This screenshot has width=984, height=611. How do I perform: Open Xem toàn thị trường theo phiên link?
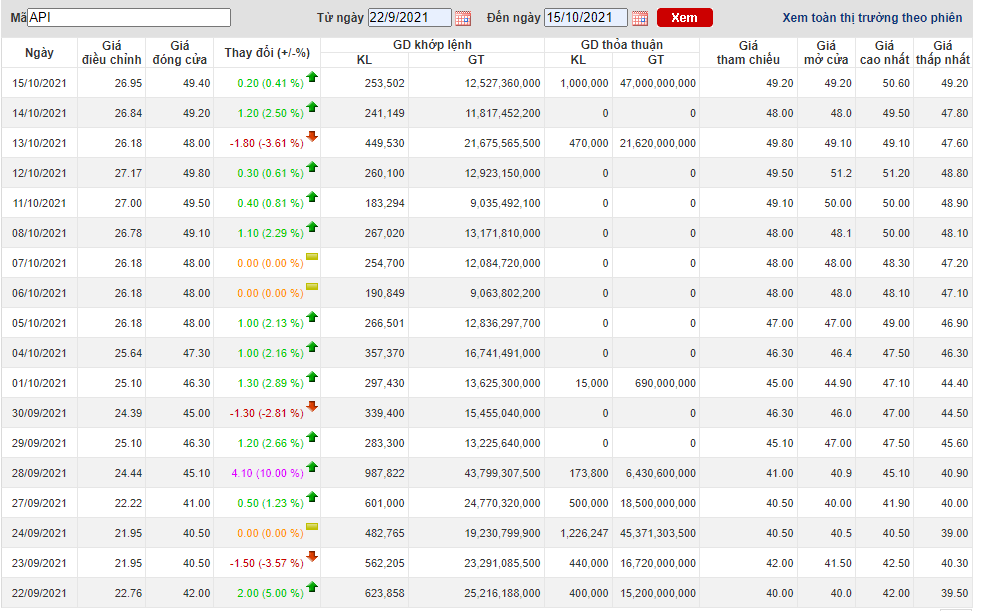[x=872, y=18]
